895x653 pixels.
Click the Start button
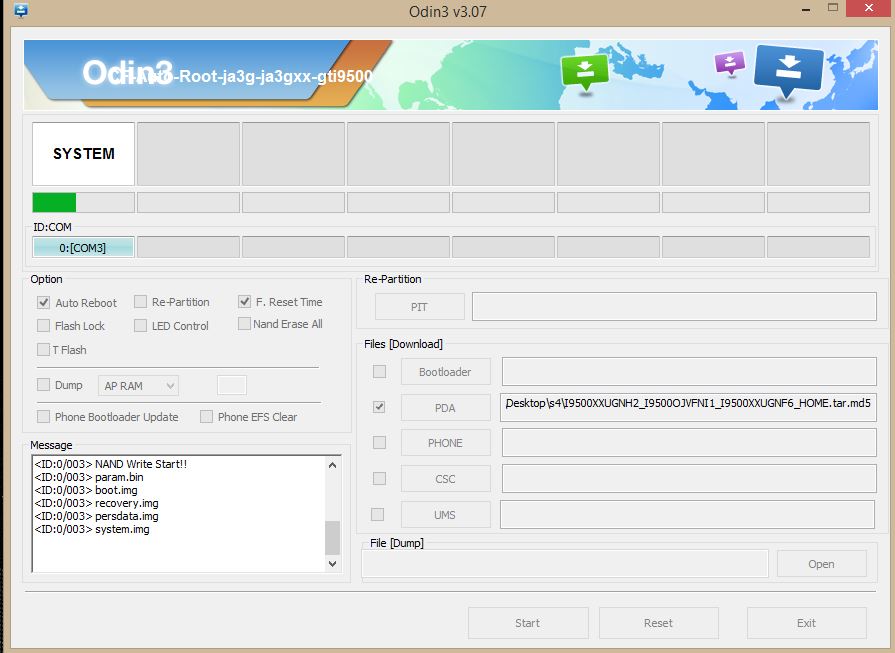click(x=528, y=623)
